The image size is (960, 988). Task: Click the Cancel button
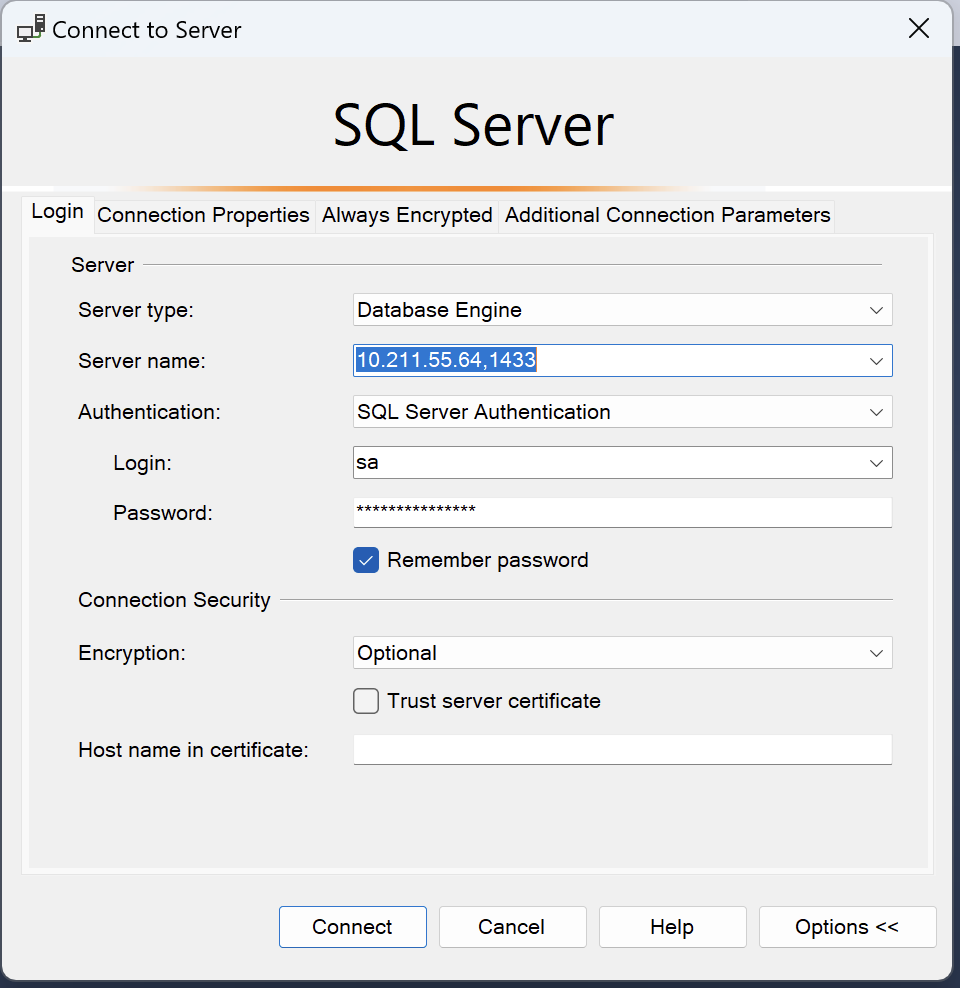pos(512,927)
